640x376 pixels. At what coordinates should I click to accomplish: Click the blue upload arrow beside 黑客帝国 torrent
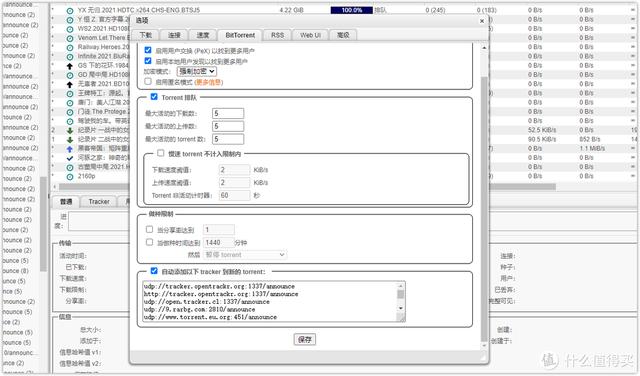(x=70, y=149)
